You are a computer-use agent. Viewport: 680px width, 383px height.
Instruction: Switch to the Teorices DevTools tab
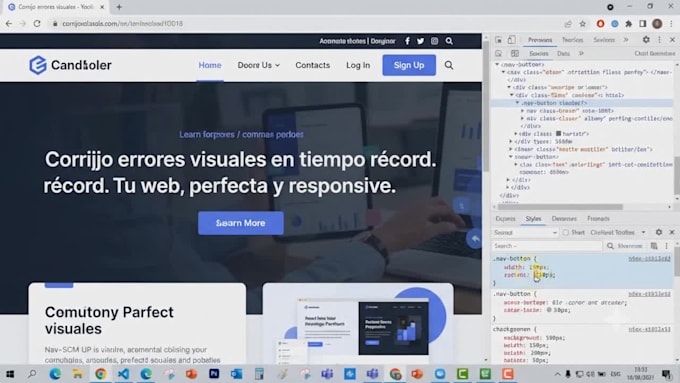pyautogui.click(x=572, y=40)
